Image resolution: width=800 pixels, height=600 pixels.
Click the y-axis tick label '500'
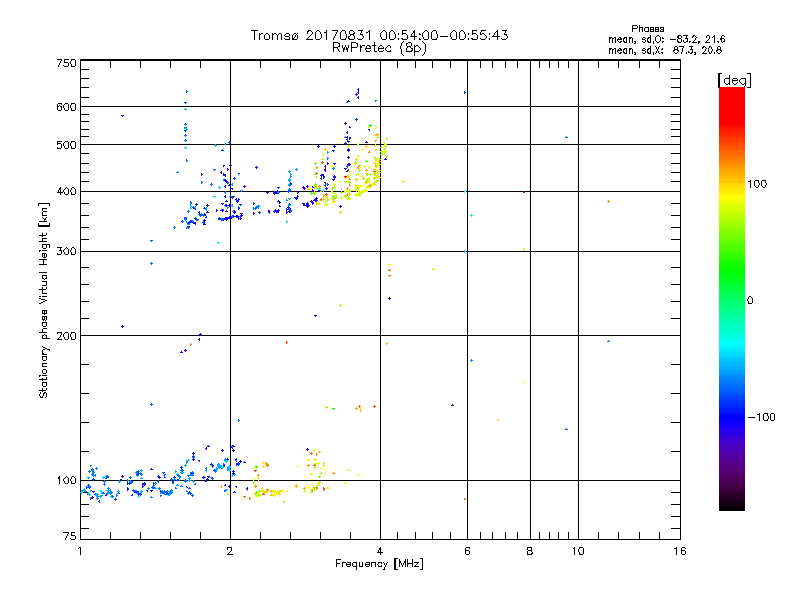click(66, 145)
